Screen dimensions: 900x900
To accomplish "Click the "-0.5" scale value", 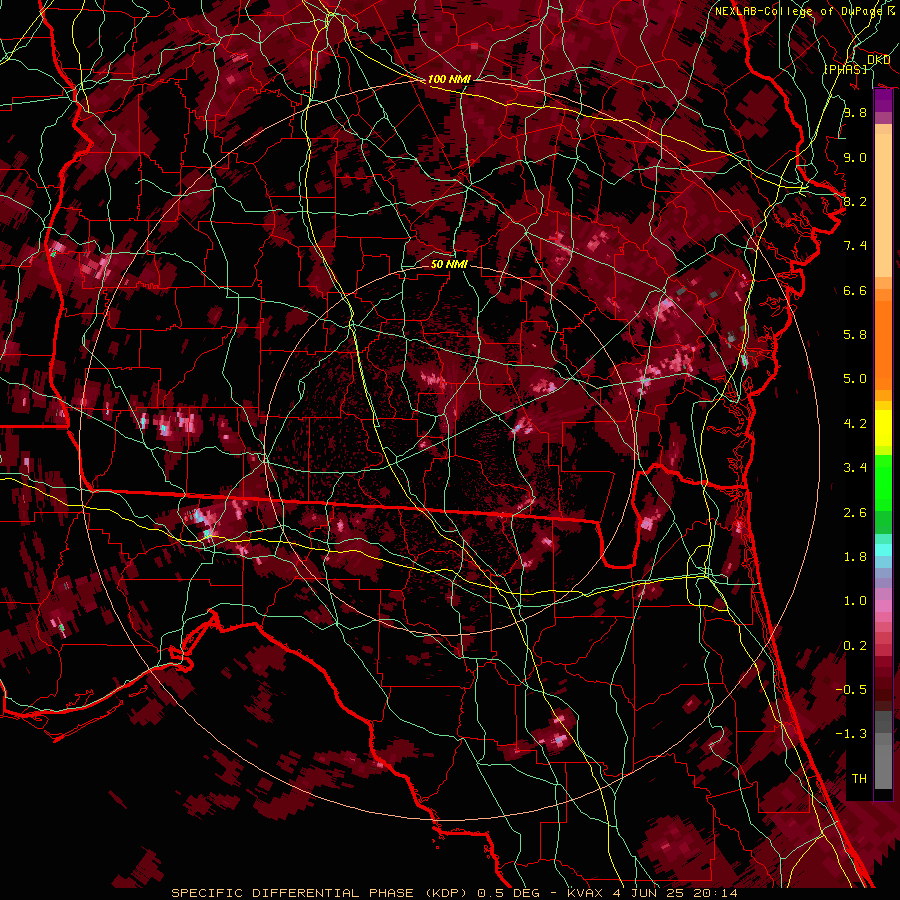I will 850,690.
